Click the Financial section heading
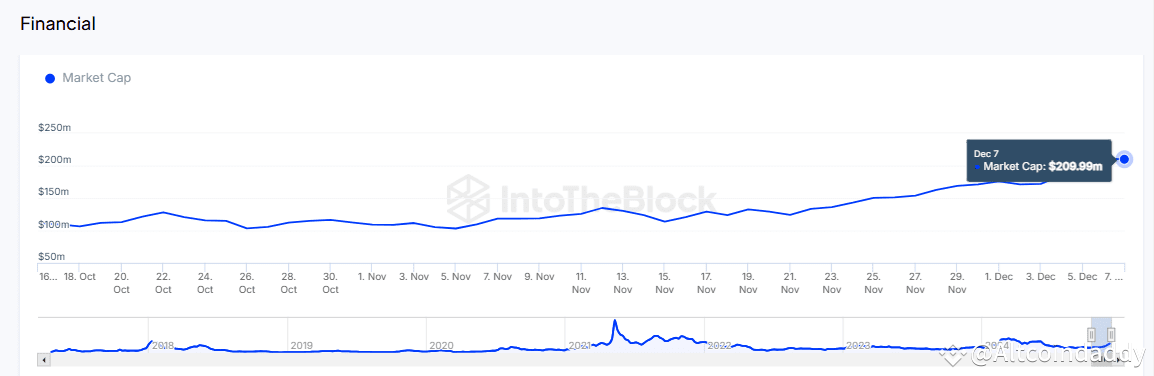Screen dimensions: 1154x376 [x=58, y=24]
